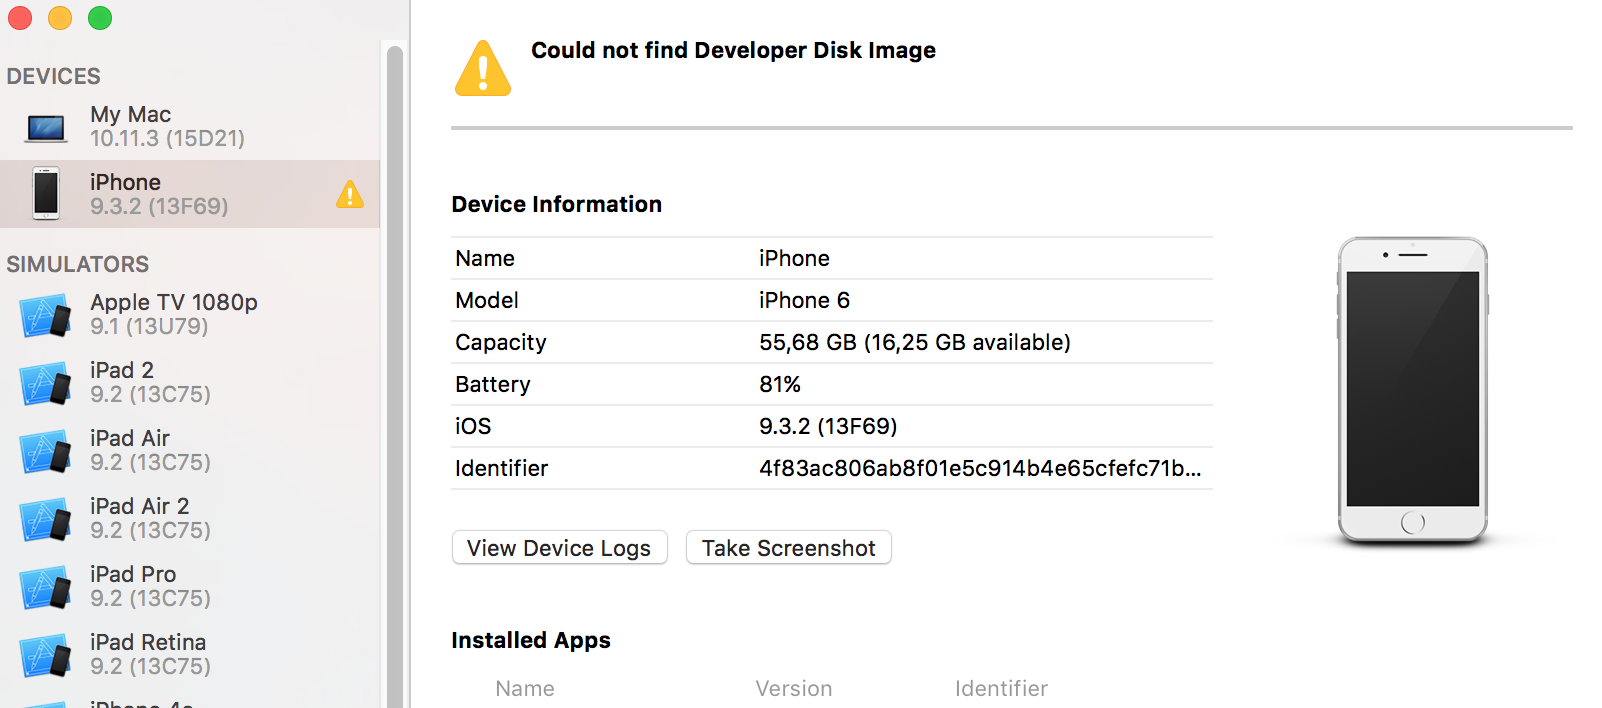Choose the iPad 2 simulator row
1602x708 pixels.
tap(190, 382)
